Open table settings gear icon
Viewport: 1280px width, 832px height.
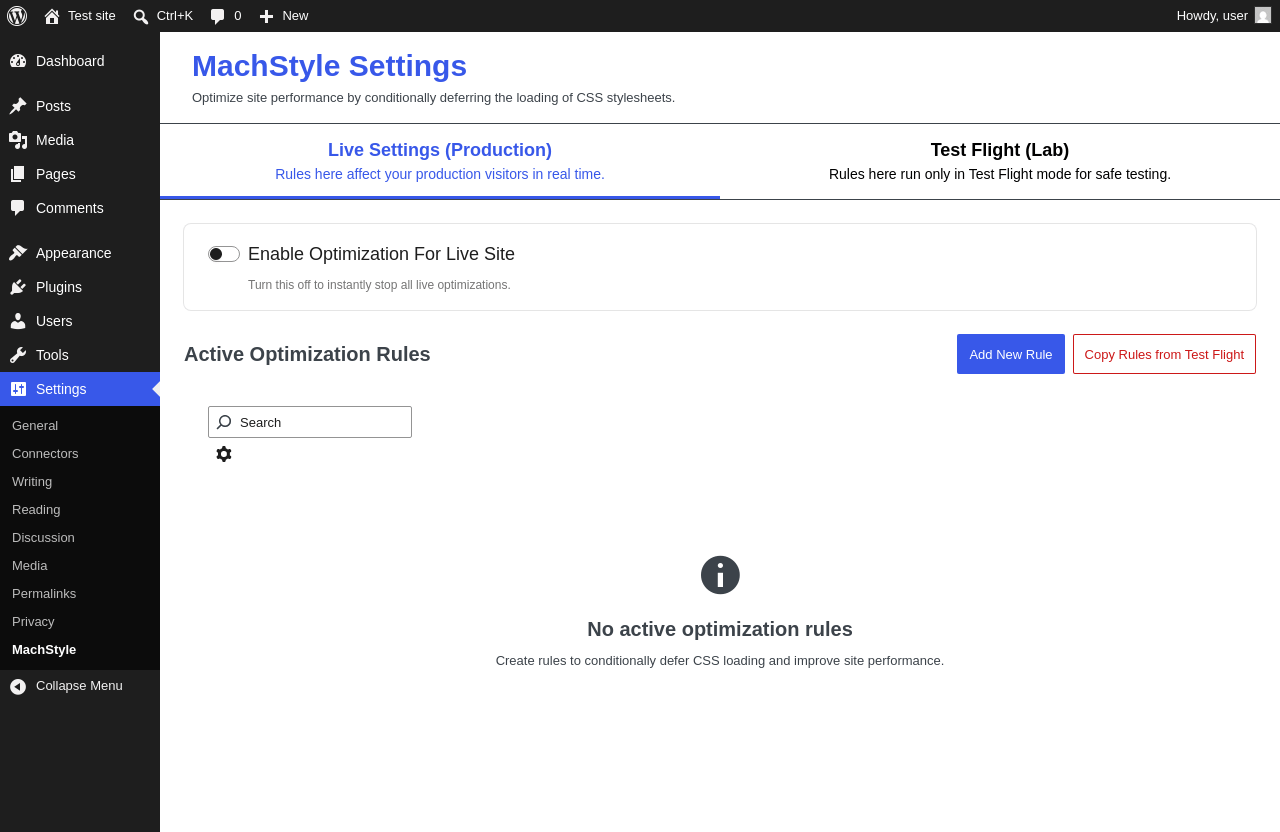(224, 454)
